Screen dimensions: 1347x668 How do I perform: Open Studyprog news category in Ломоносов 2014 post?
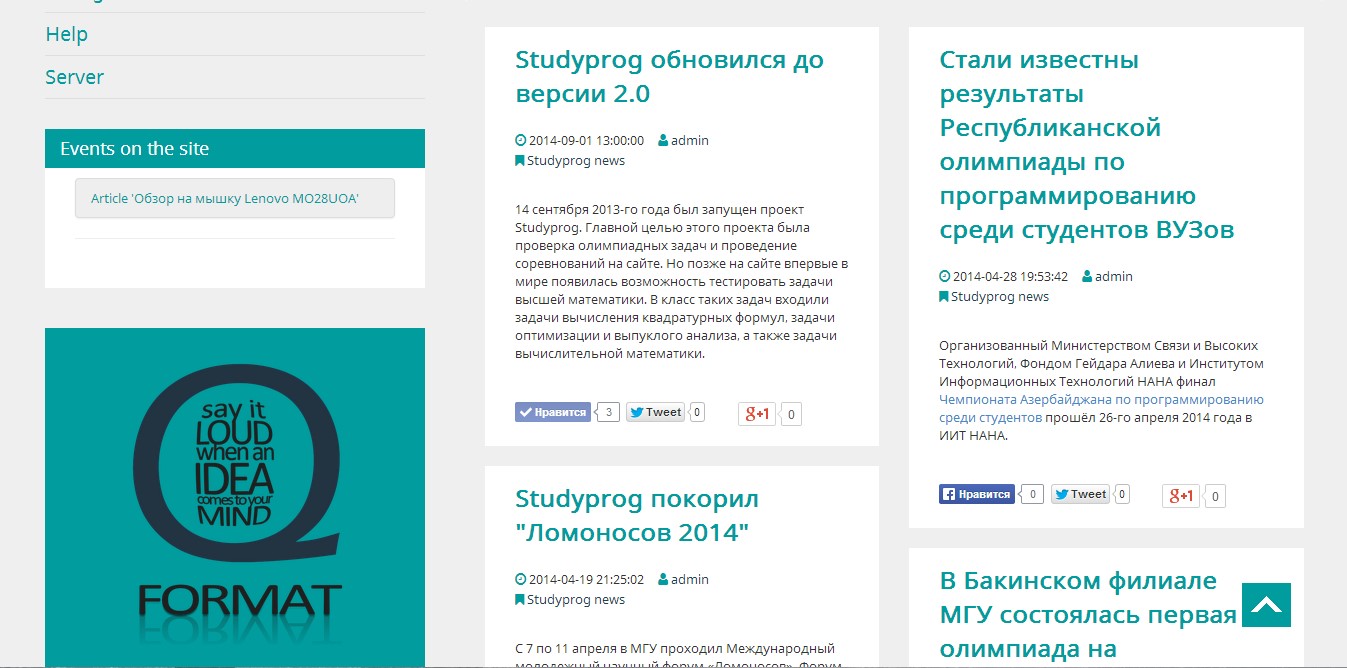(576, 600)
